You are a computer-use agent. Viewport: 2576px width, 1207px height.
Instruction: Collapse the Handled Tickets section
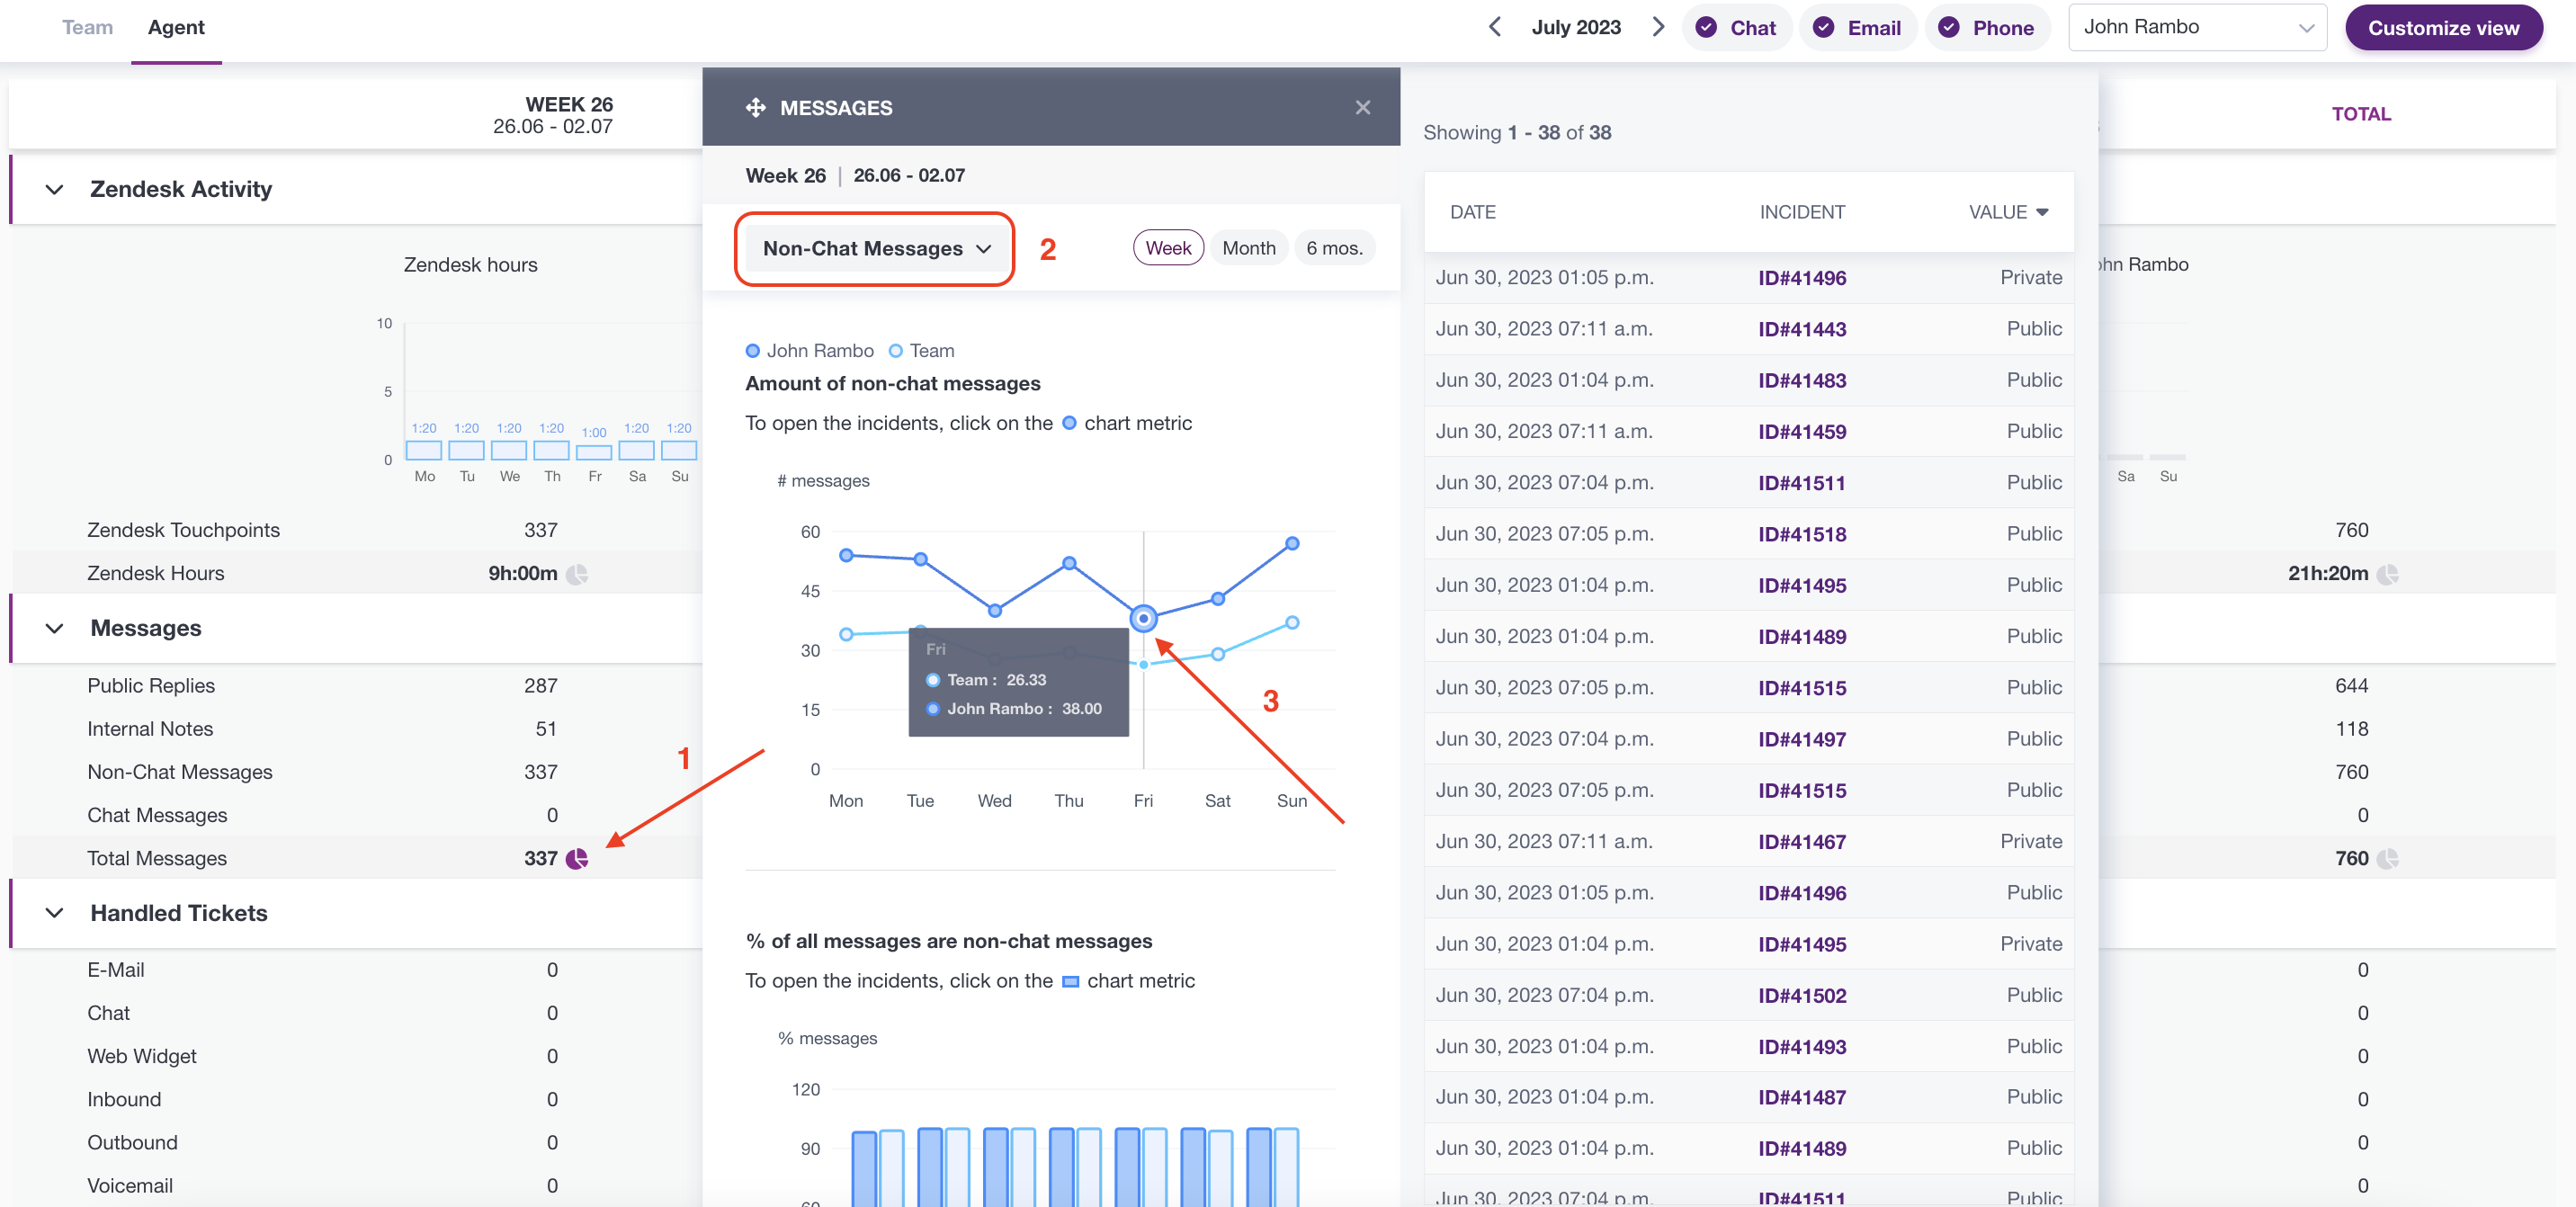[55, 914]
